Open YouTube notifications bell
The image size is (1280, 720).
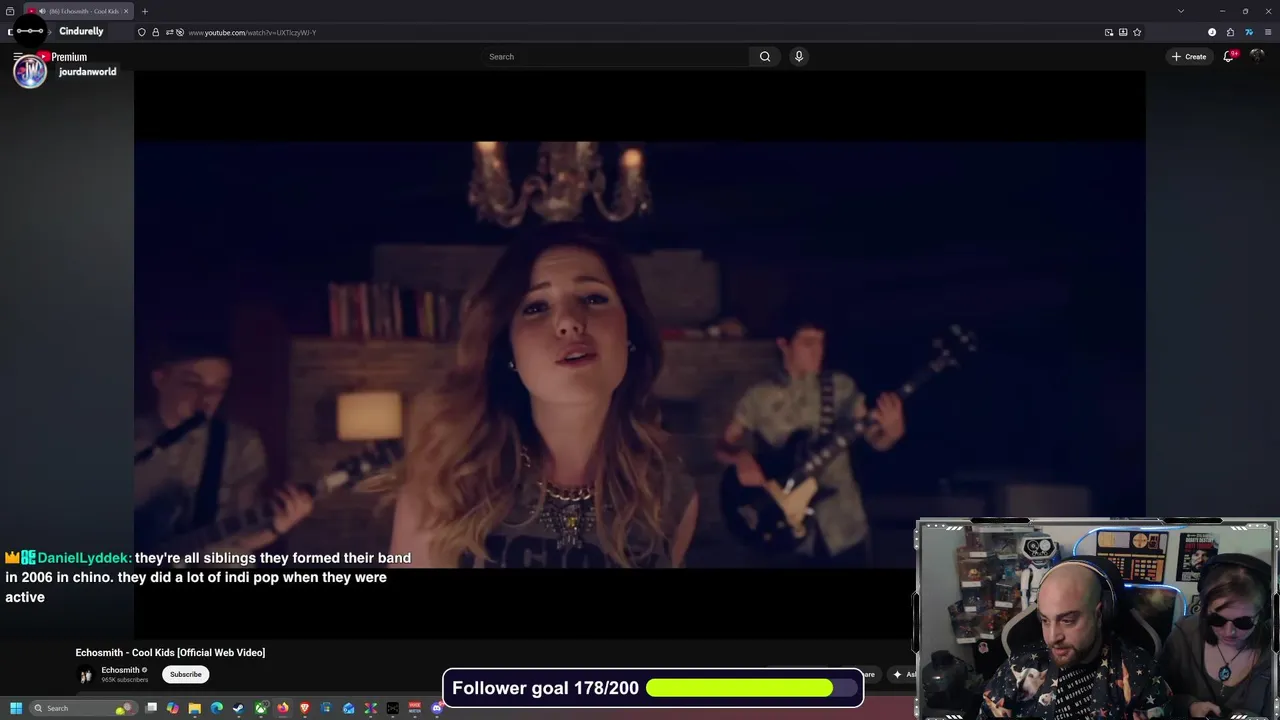(x=1229, y=56)
